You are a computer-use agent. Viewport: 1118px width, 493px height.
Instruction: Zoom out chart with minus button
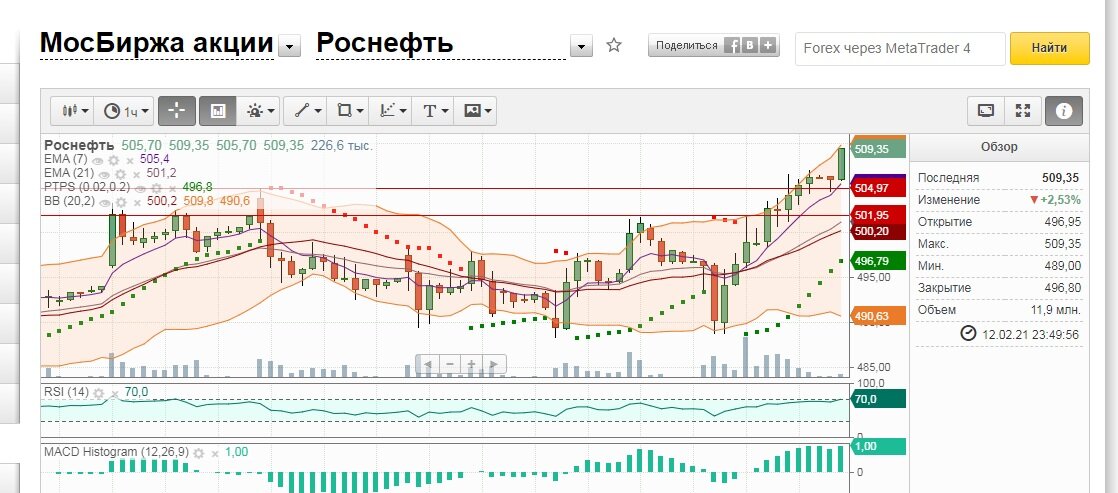(x=450, y=364)
